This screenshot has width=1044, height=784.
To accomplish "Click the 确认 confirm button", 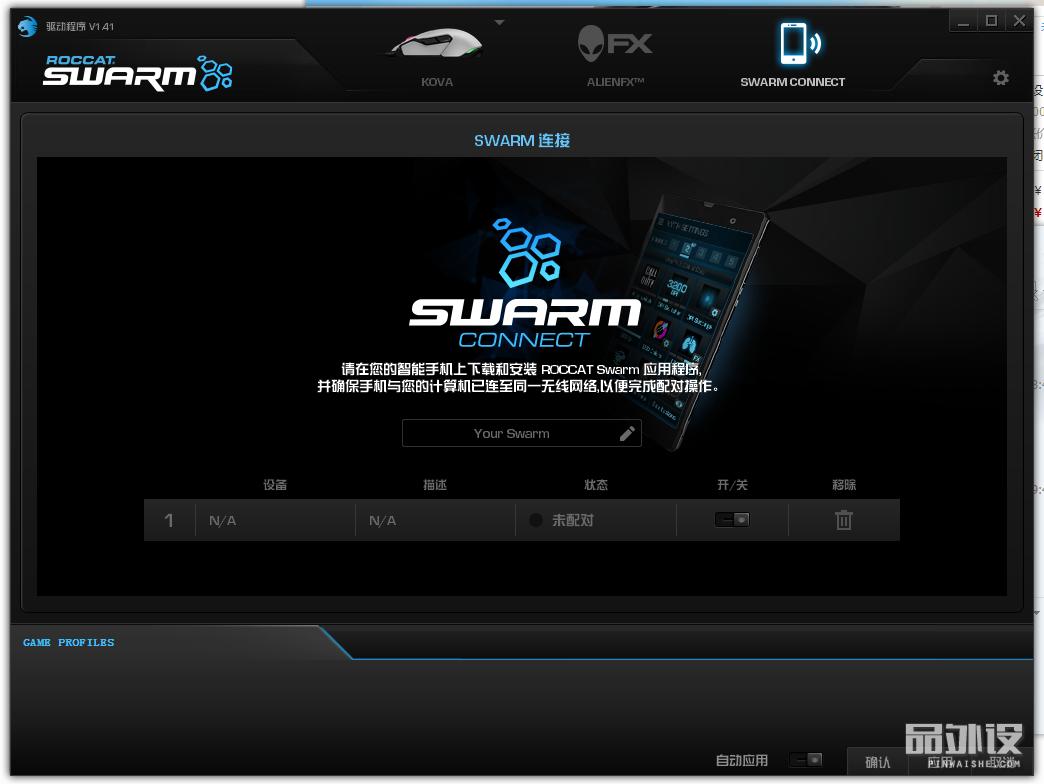I will pos(877,762).
